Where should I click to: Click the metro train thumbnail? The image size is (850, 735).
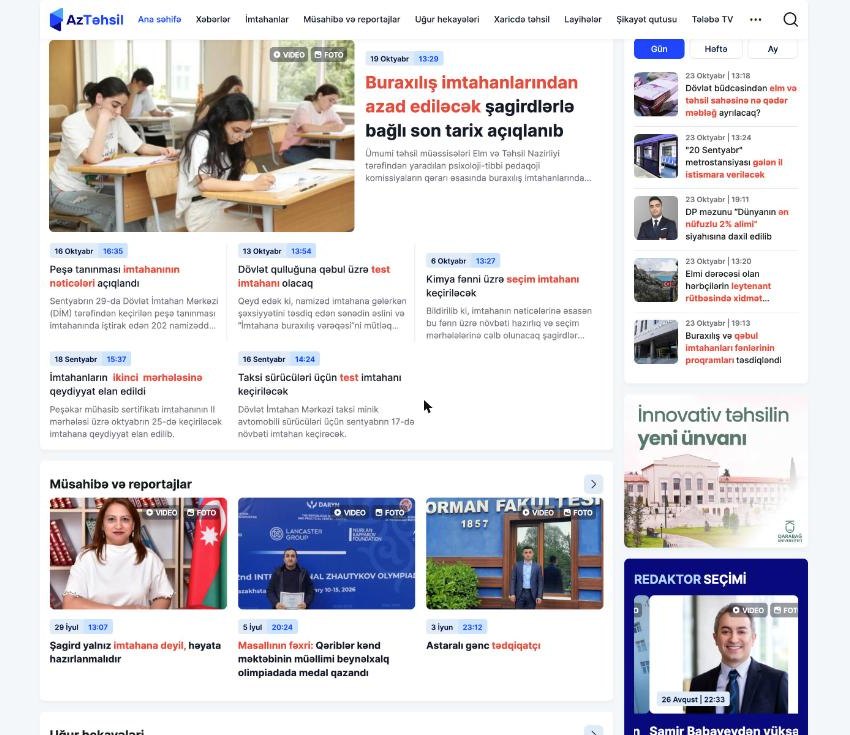pos(656,156)
